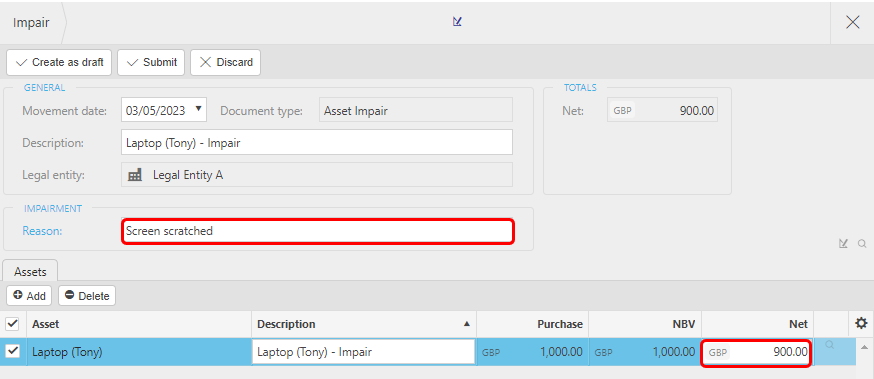Submit the impairment document
Image resolution: width=874 pixels, height=379 pixels.
(x=151, y=62)
